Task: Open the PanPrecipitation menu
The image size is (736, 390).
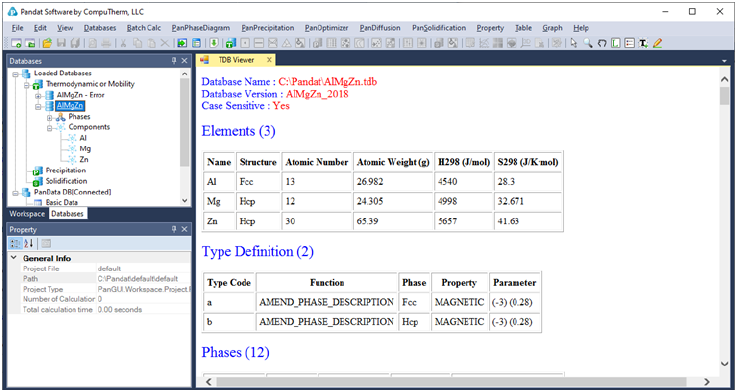Action: [x=268, y=28]
